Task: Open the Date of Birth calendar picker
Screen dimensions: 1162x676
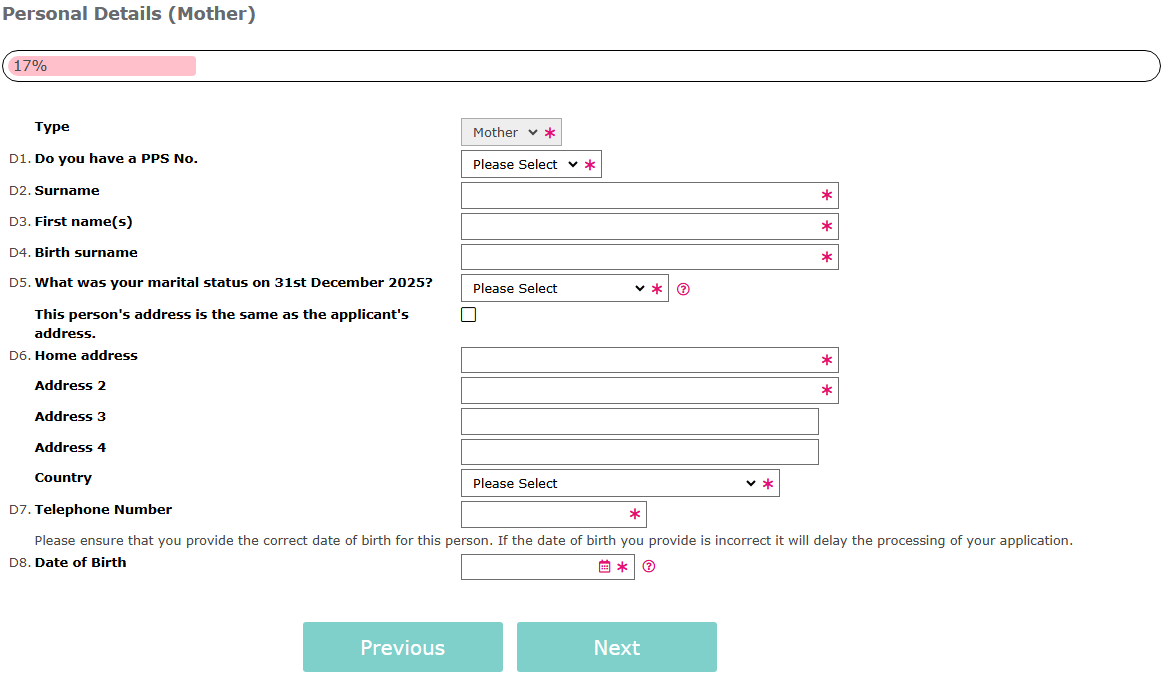Action: [604, 567]
